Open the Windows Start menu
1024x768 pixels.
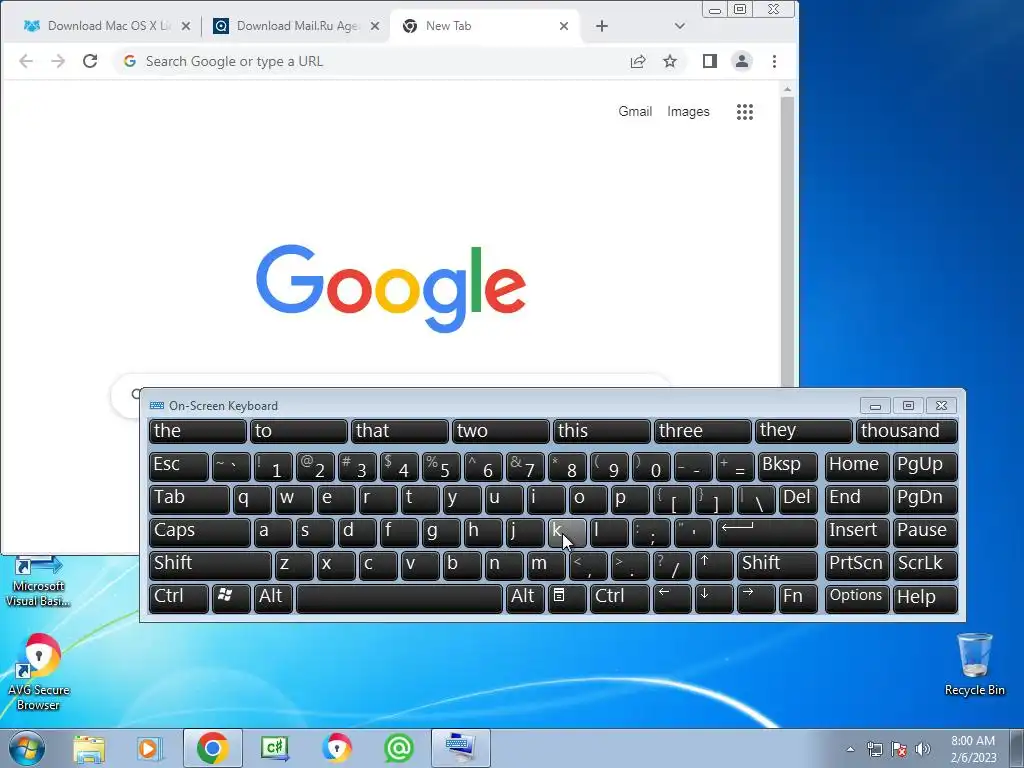(27, 748)
